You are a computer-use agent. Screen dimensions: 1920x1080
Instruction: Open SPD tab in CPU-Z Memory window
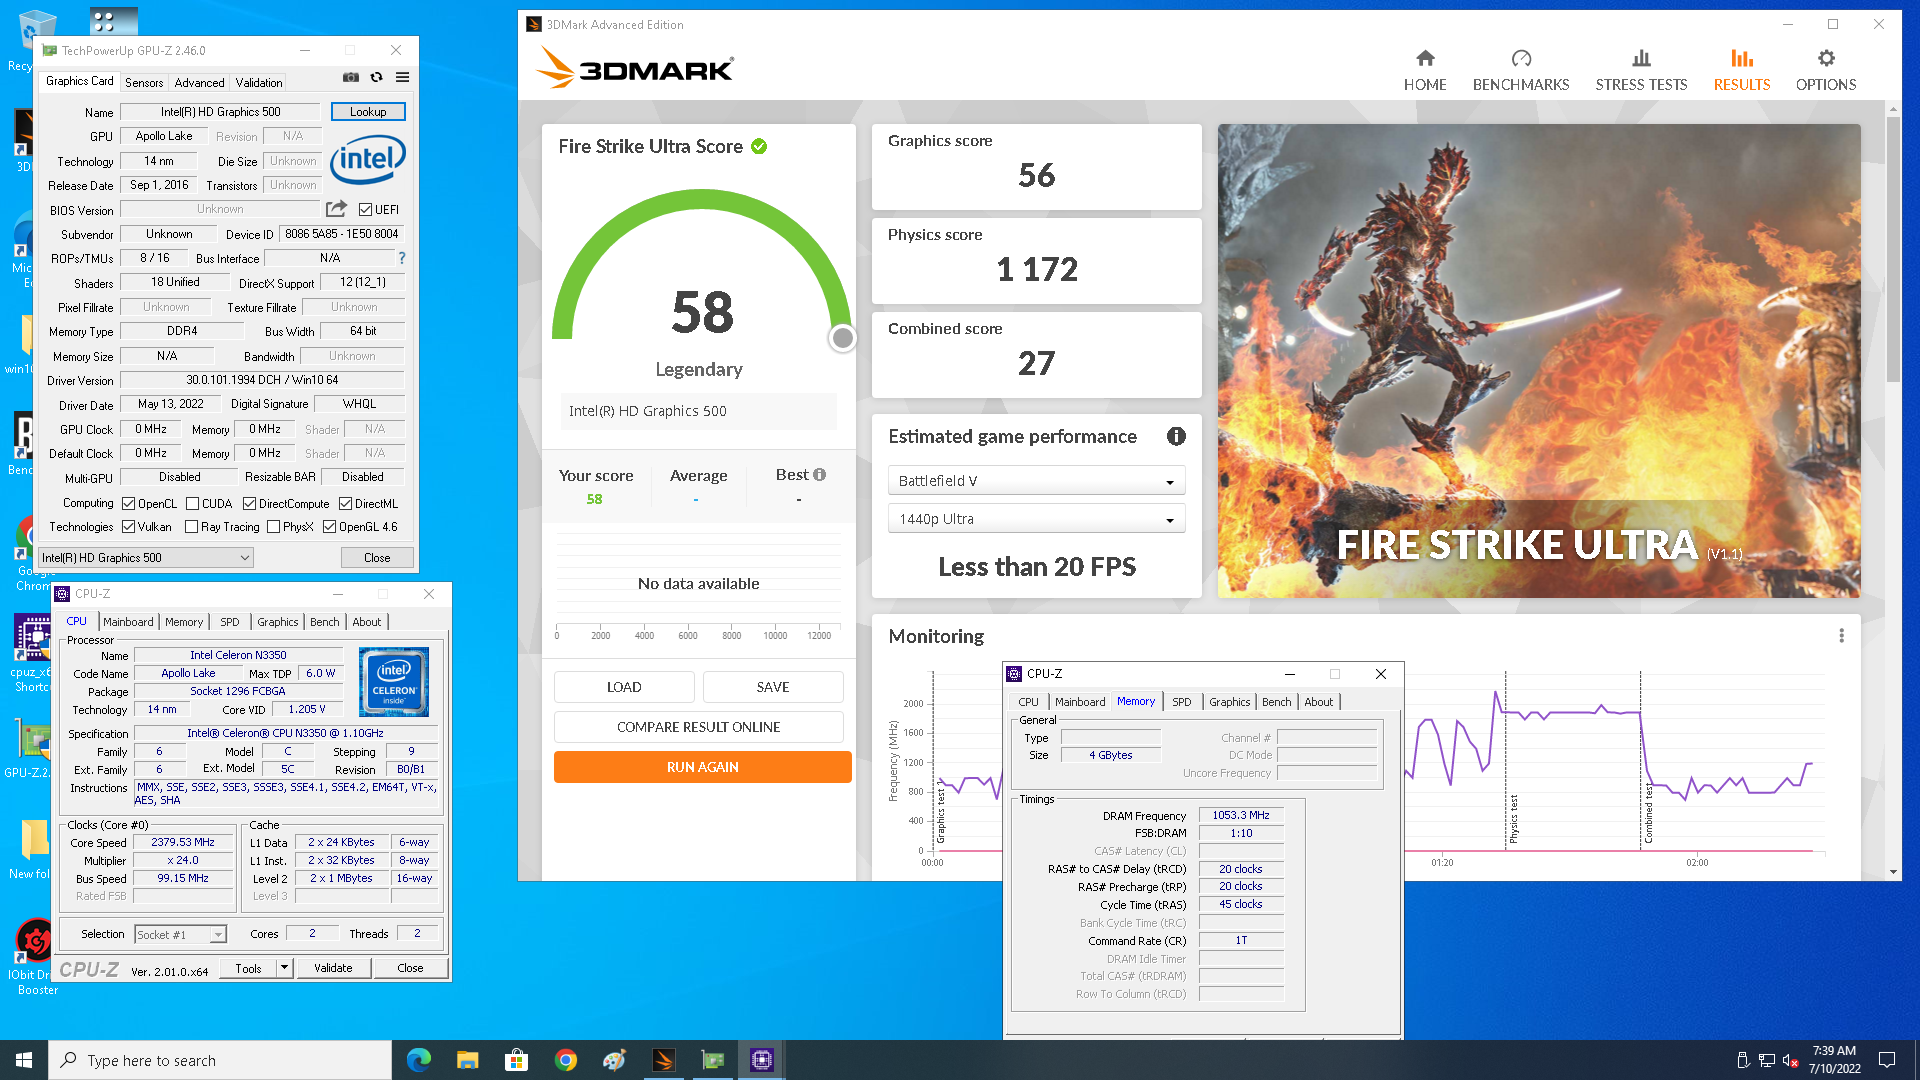[1181, 702]
